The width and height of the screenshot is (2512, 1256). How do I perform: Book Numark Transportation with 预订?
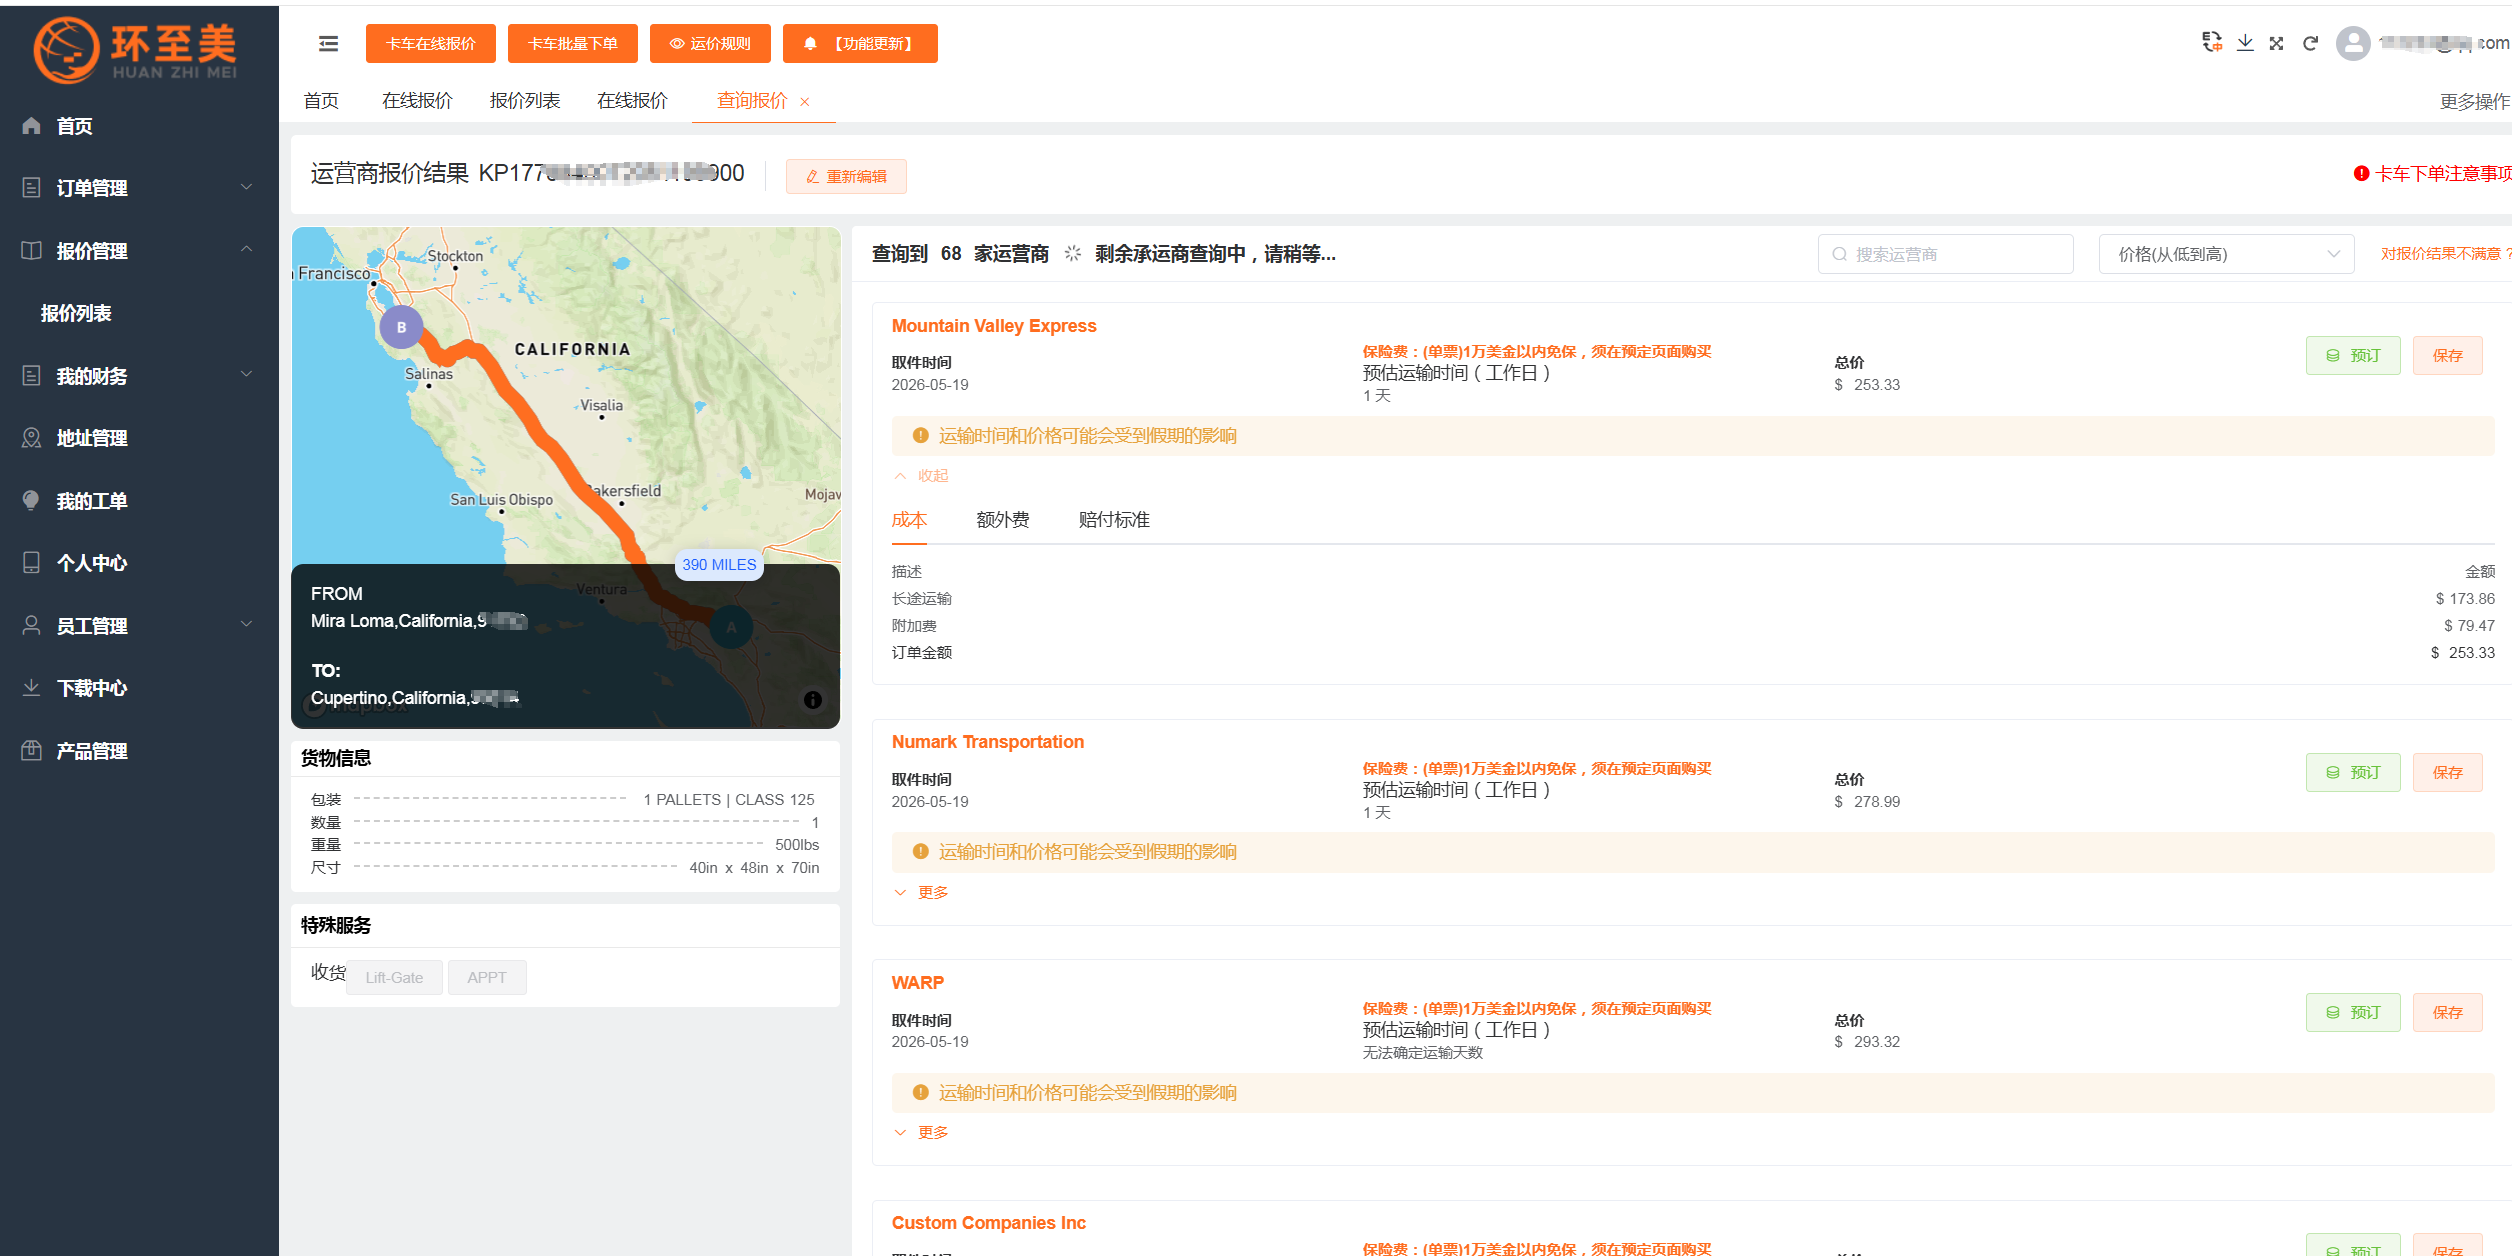[x=2353, y=773]
